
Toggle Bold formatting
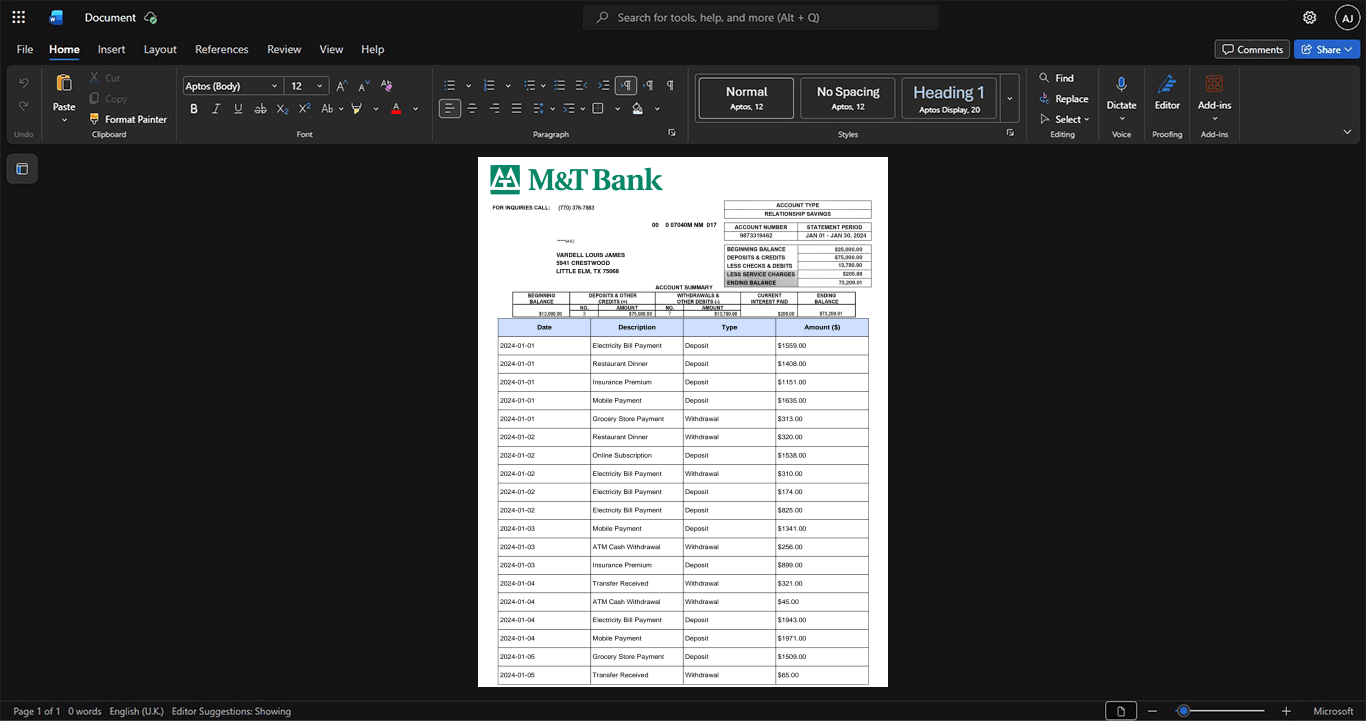click(194, 108)
